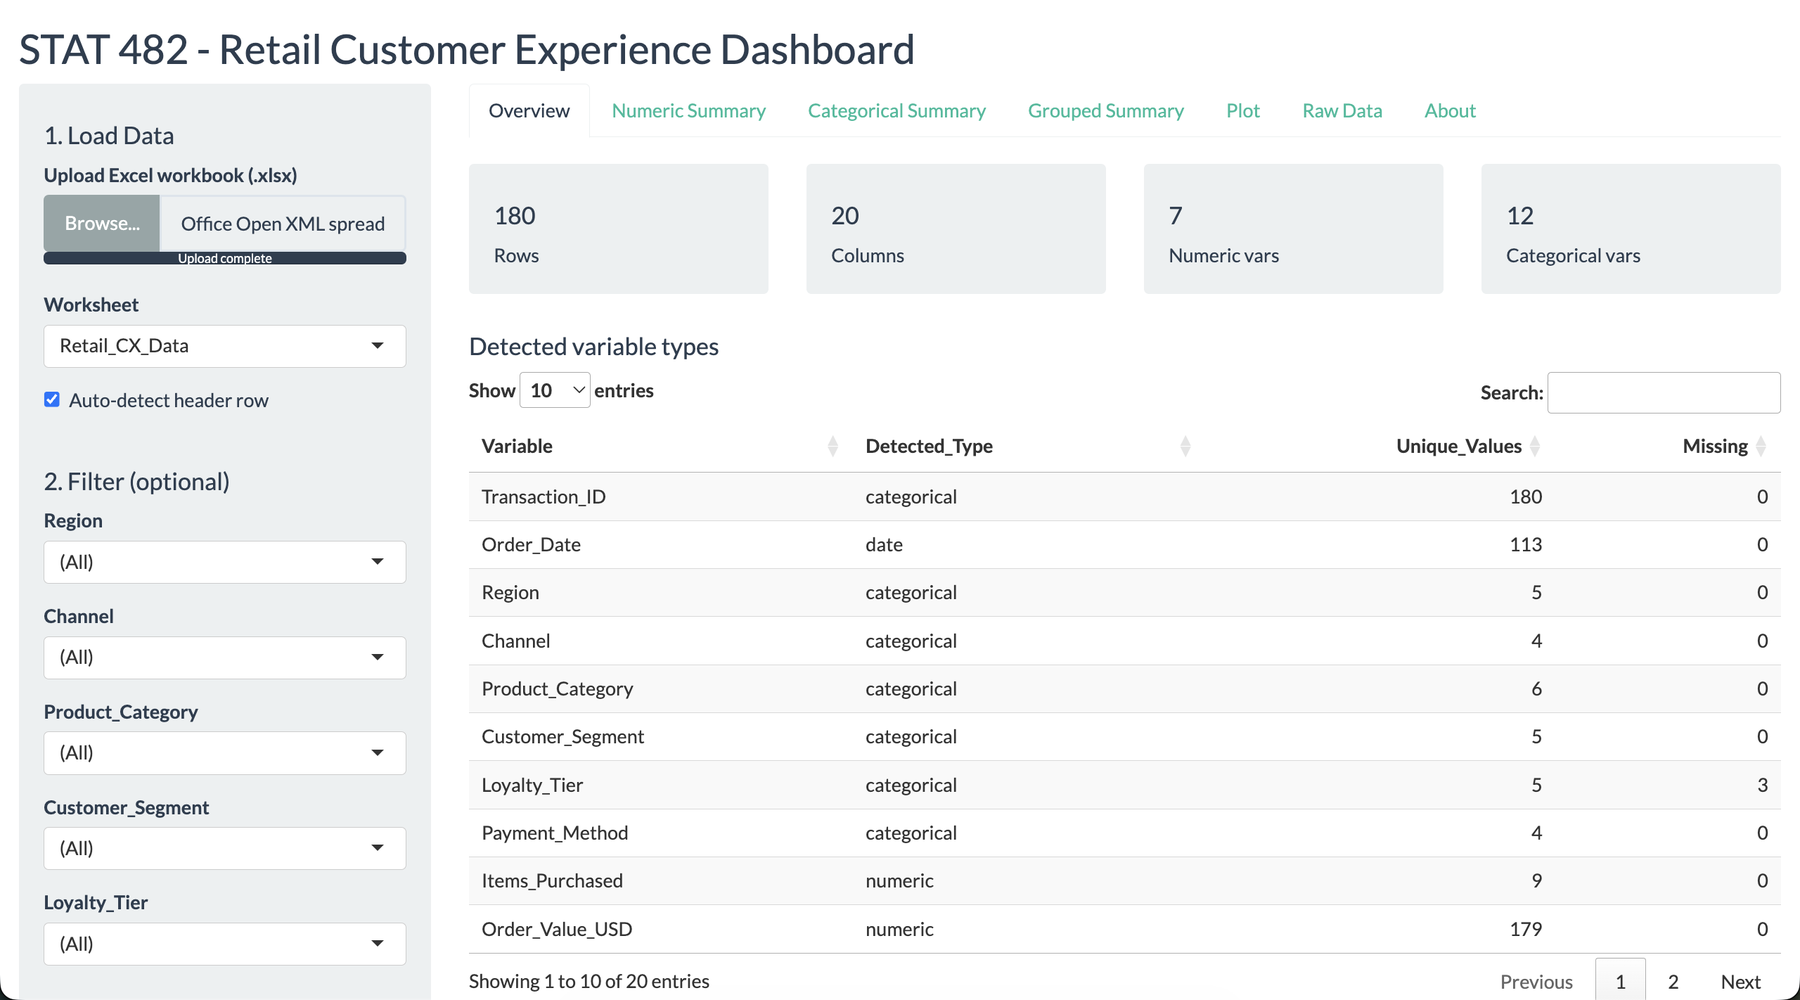Go to the Plot tab

pos(1243,111)
